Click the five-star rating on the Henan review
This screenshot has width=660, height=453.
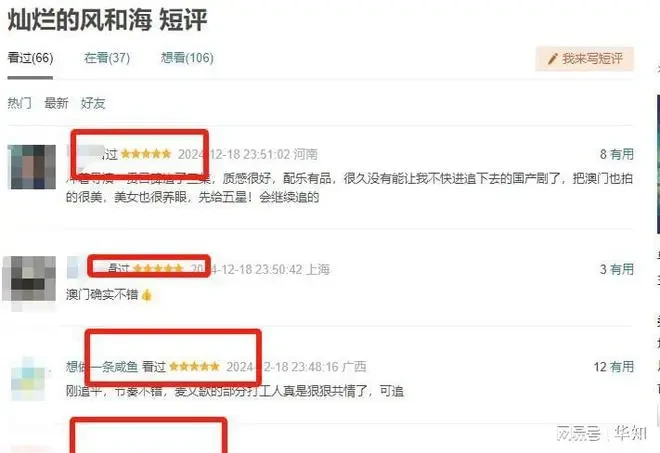(146, 154)
